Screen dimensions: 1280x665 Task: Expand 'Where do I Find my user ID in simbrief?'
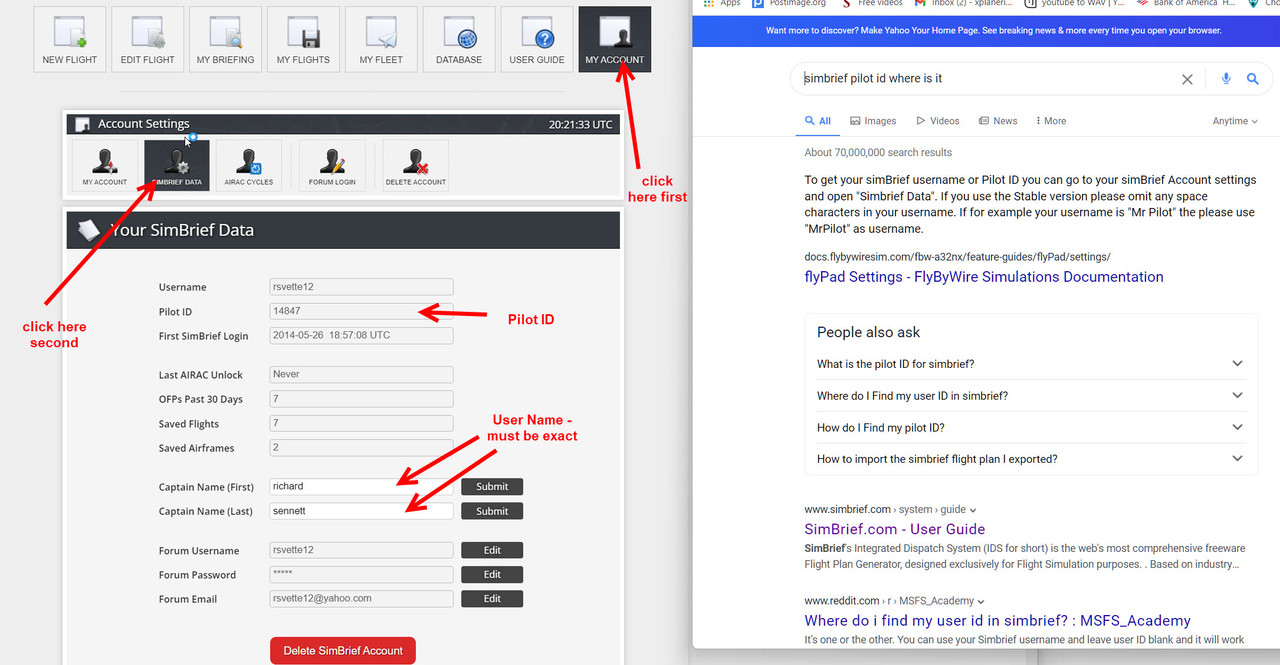(1031, 396)
